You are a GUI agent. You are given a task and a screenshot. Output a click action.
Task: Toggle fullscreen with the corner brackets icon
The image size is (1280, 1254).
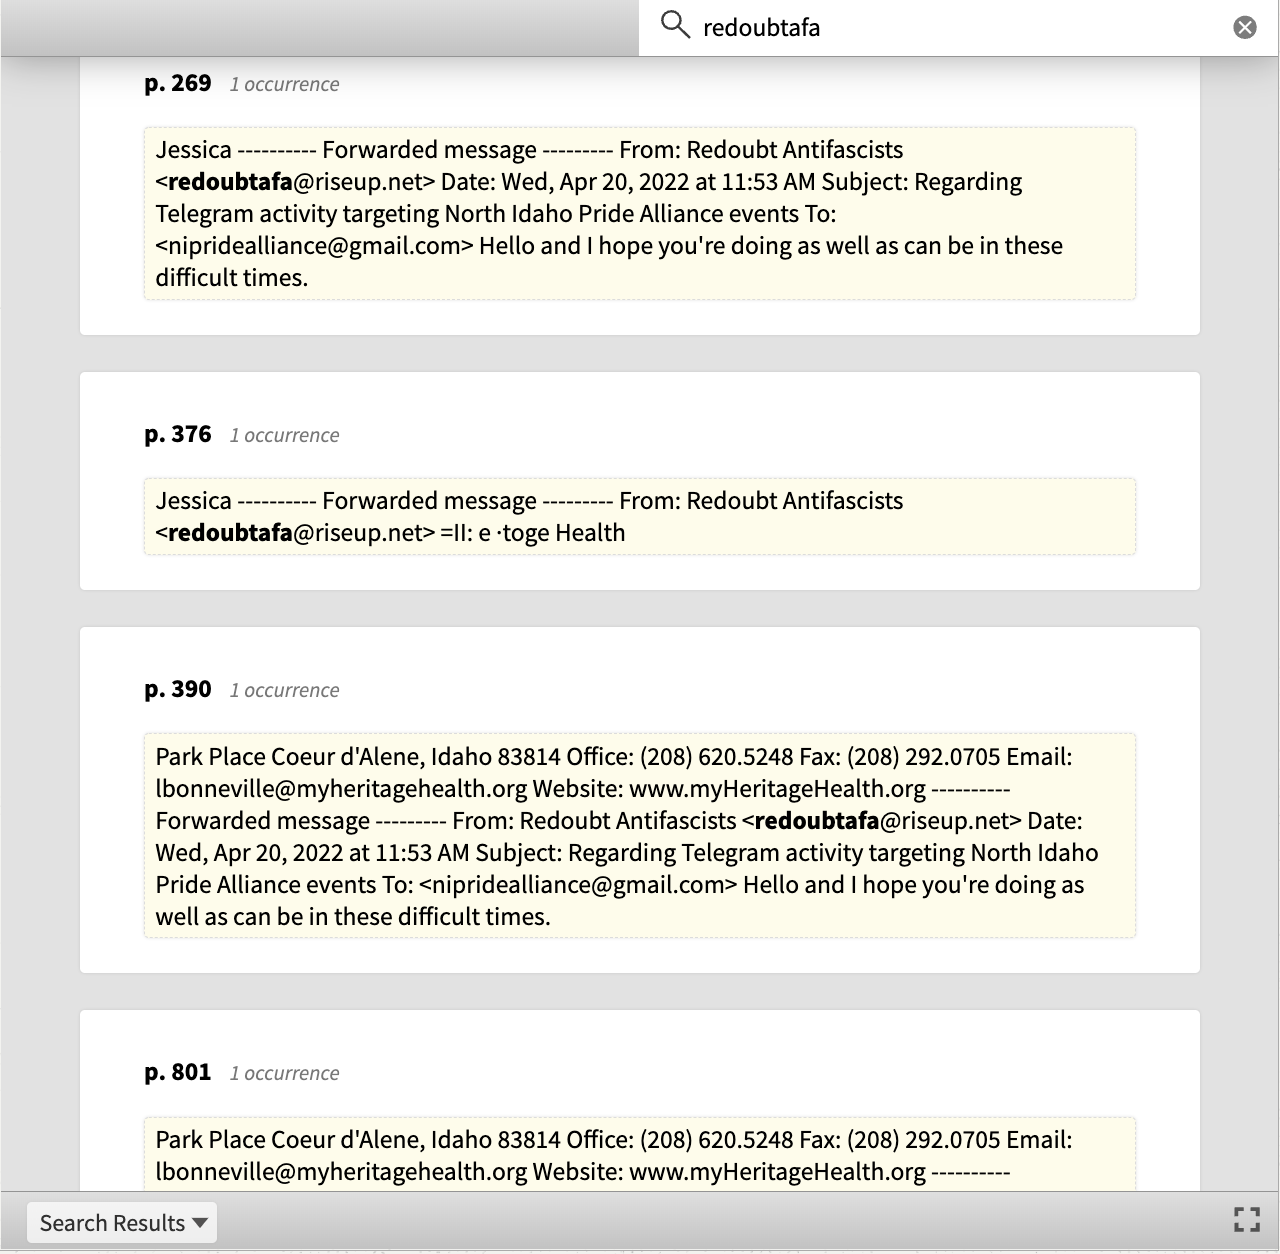click(1246, 1219)
